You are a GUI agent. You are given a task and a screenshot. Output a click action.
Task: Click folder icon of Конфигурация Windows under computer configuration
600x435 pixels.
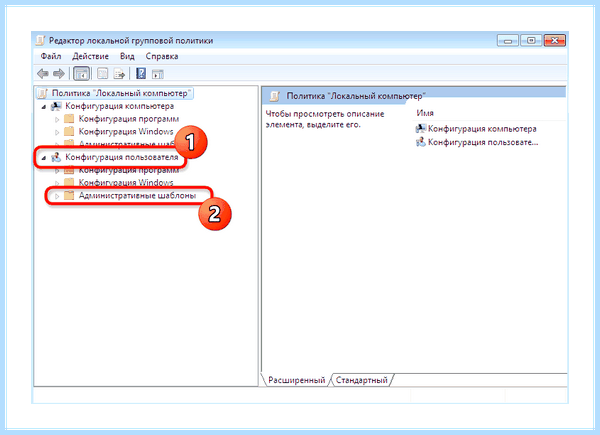(68, 132)
